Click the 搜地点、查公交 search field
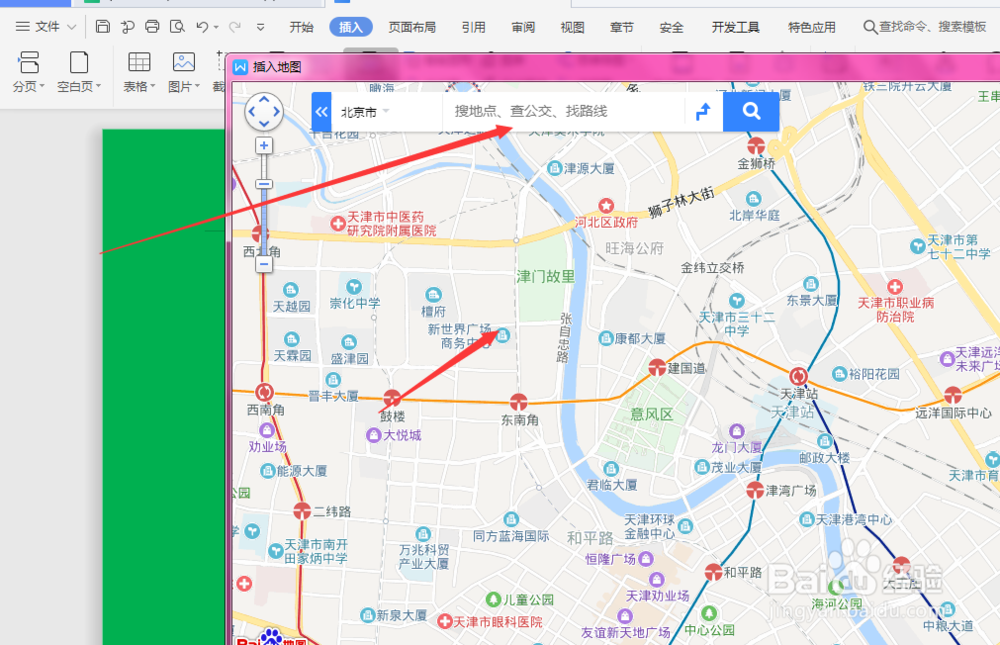 pyautogui.click(x=563, y=112)
